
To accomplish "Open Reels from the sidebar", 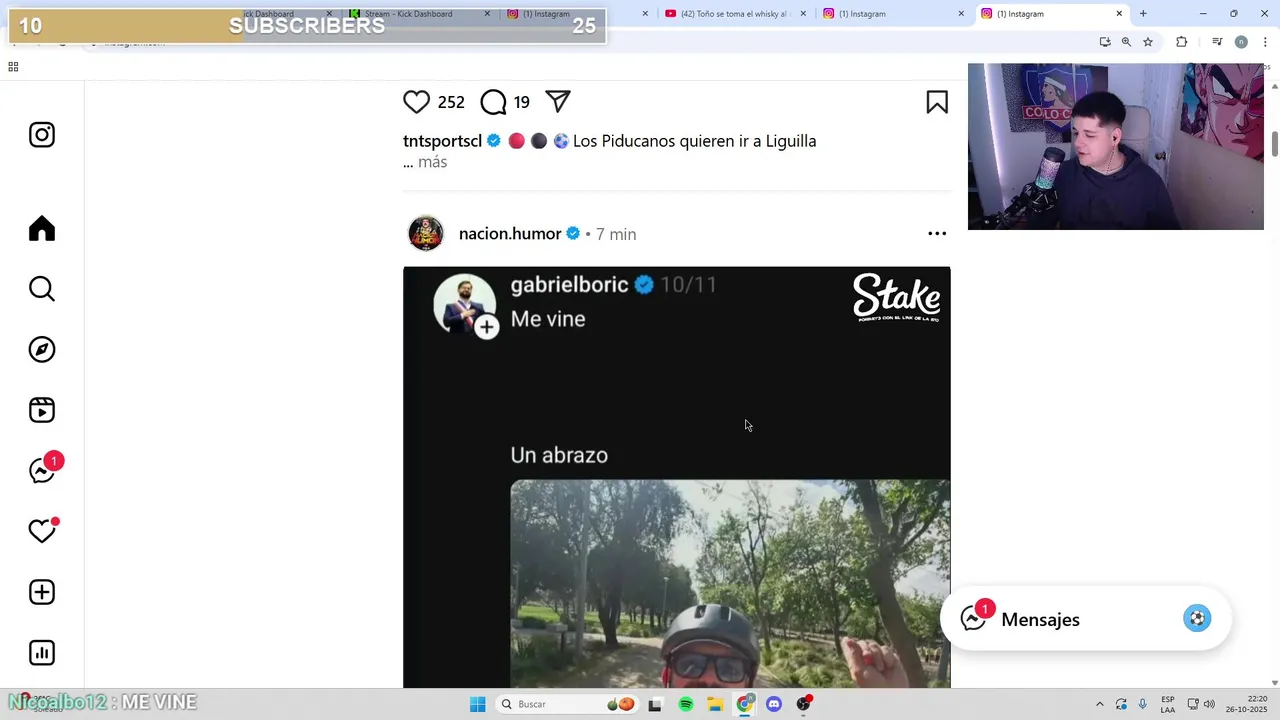I will 42,410.
